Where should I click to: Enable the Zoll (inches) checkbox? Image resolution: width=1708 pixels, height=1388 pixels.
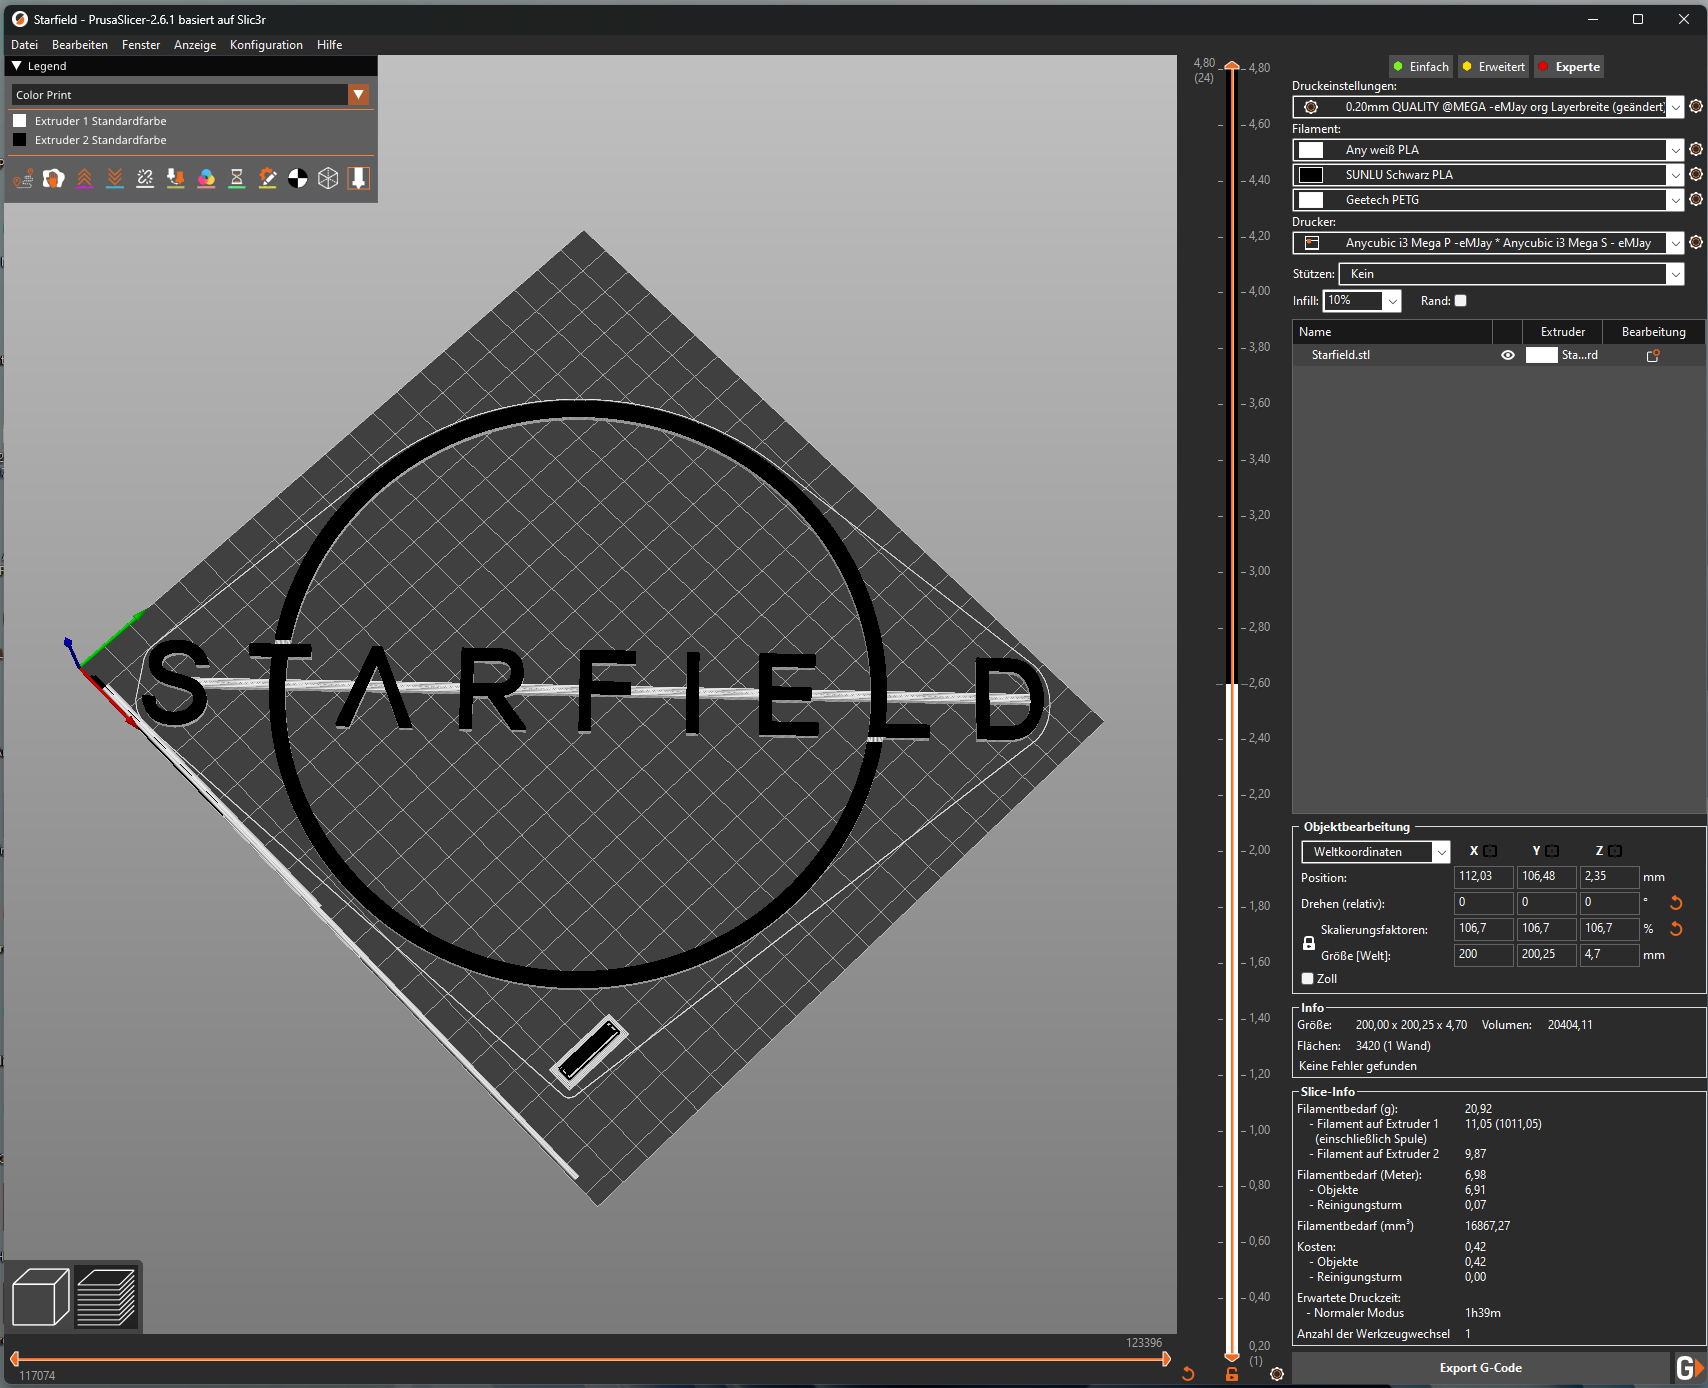coord(1307,979)
